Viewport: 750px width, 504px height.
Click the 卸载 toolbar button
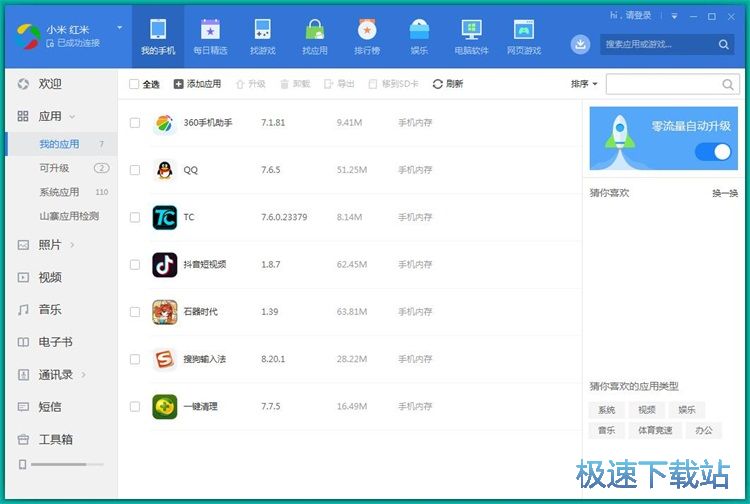(295, 84)
